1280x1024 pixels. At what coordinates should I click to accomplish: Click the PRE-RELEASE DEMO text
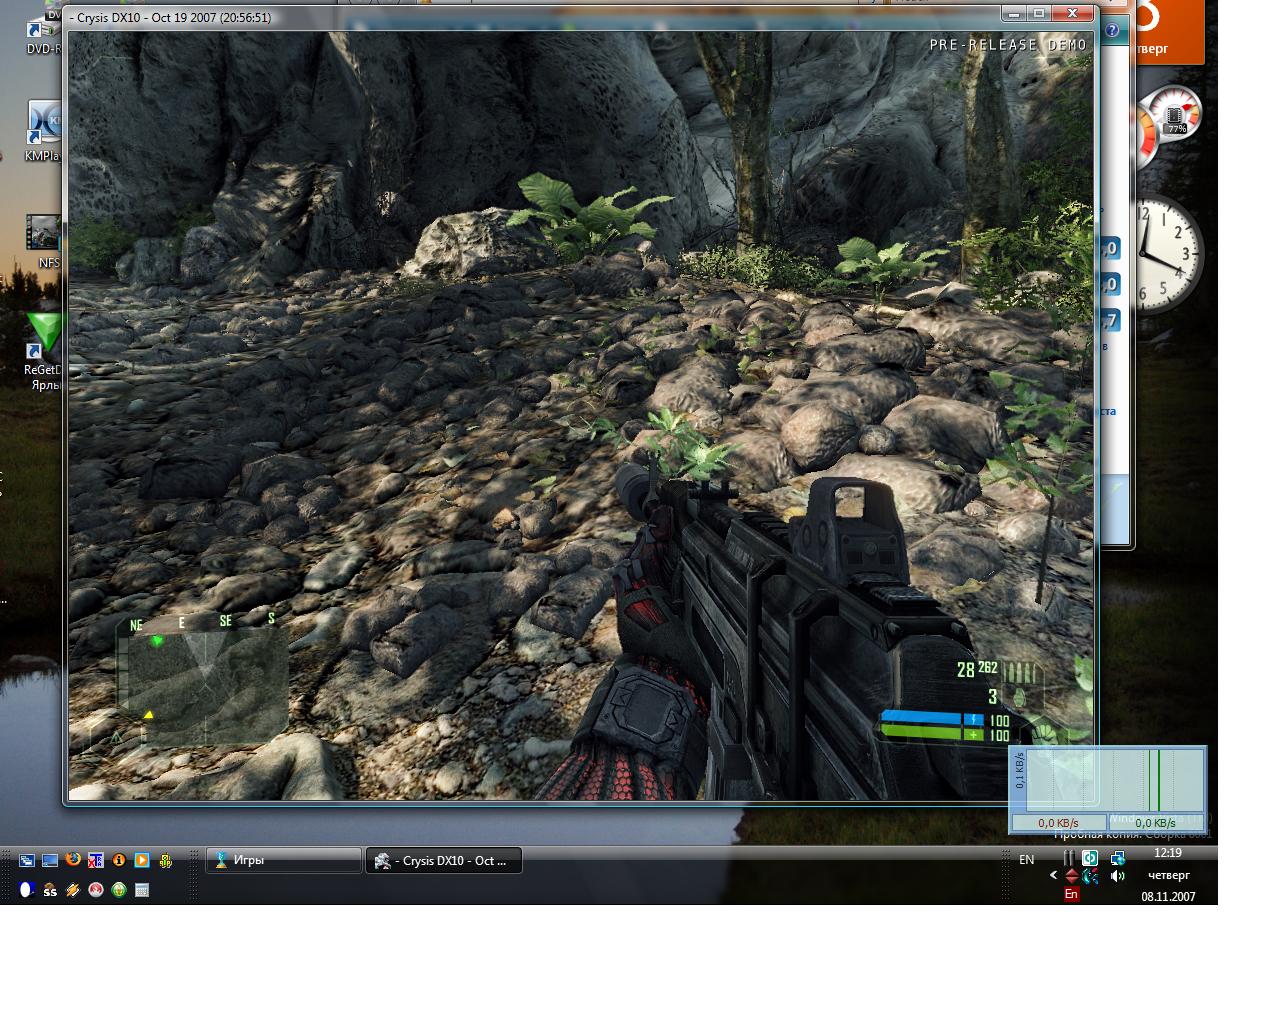1008,45
